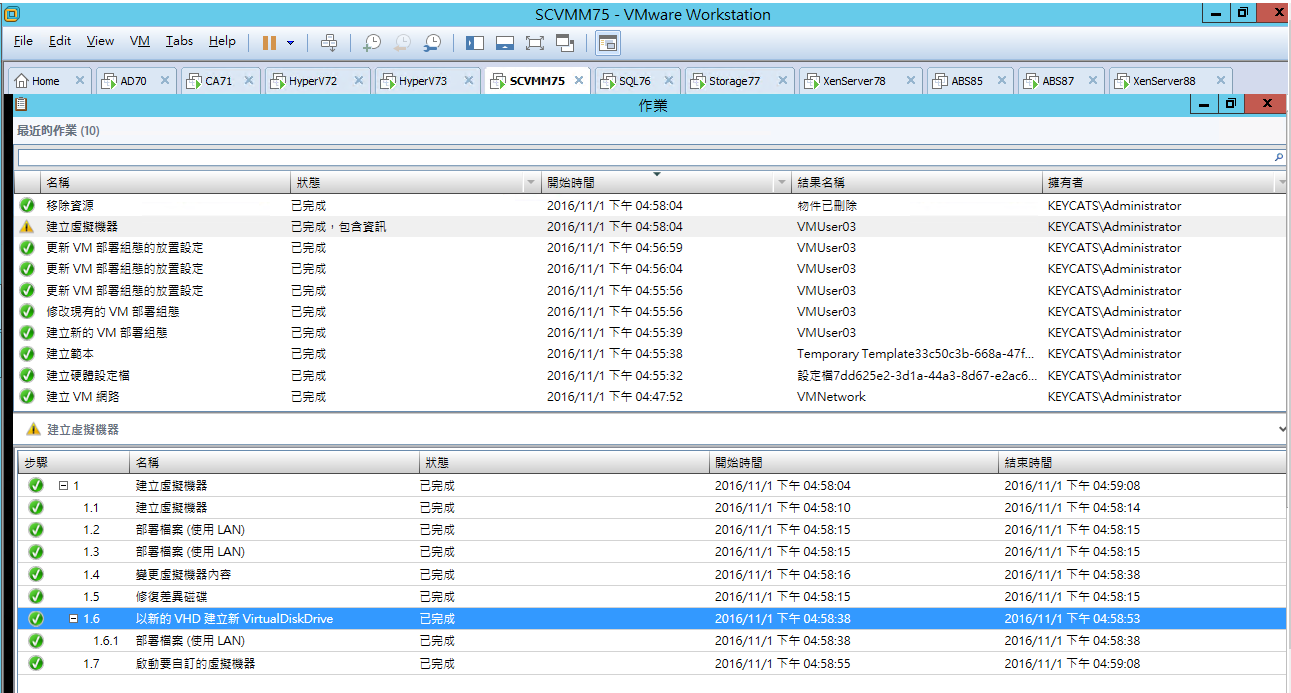Open the View menu
This screenshot has height=693, width=1291.
pos(100,41)
